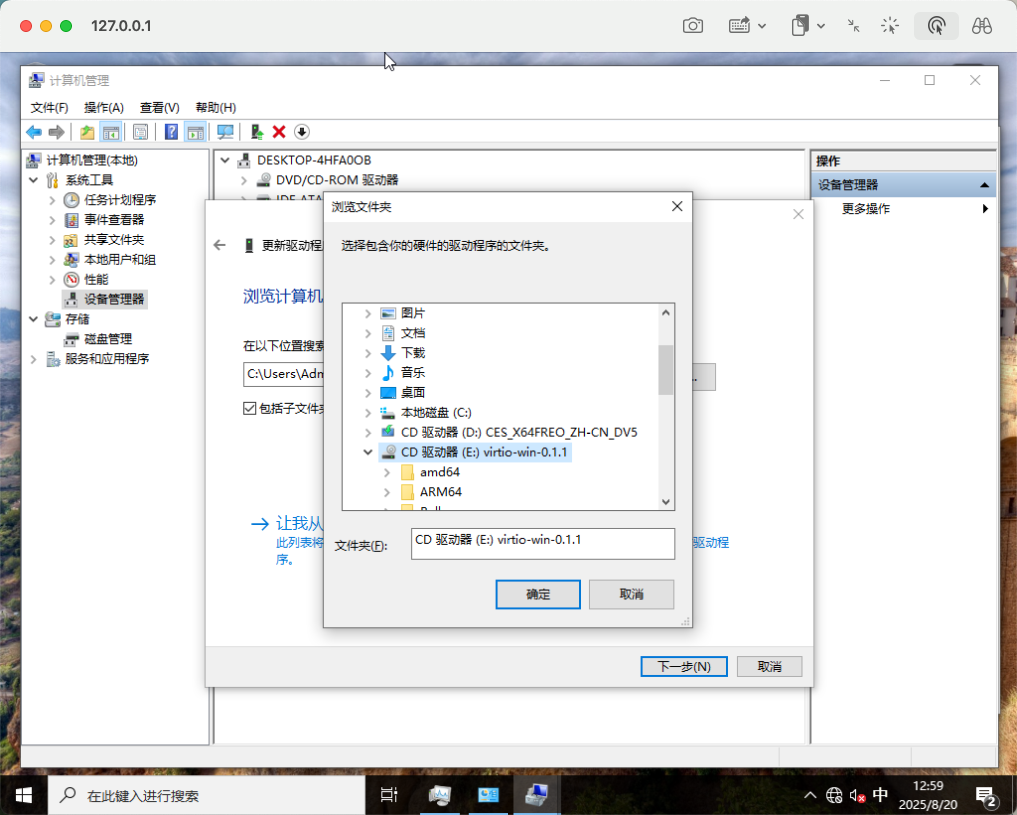This screenshot has width=1017, height=815.
Task: Click the 下一步(N) button
Action: pos(683,666)
